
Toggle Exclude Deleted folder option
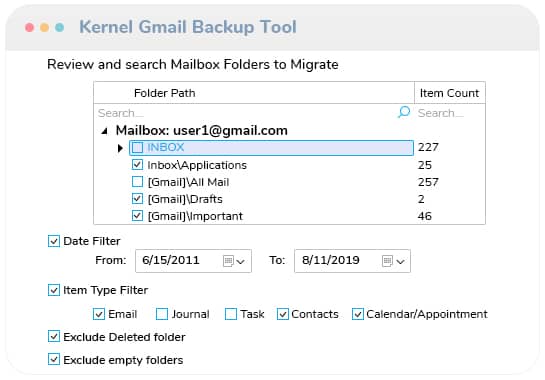(54, 337)
